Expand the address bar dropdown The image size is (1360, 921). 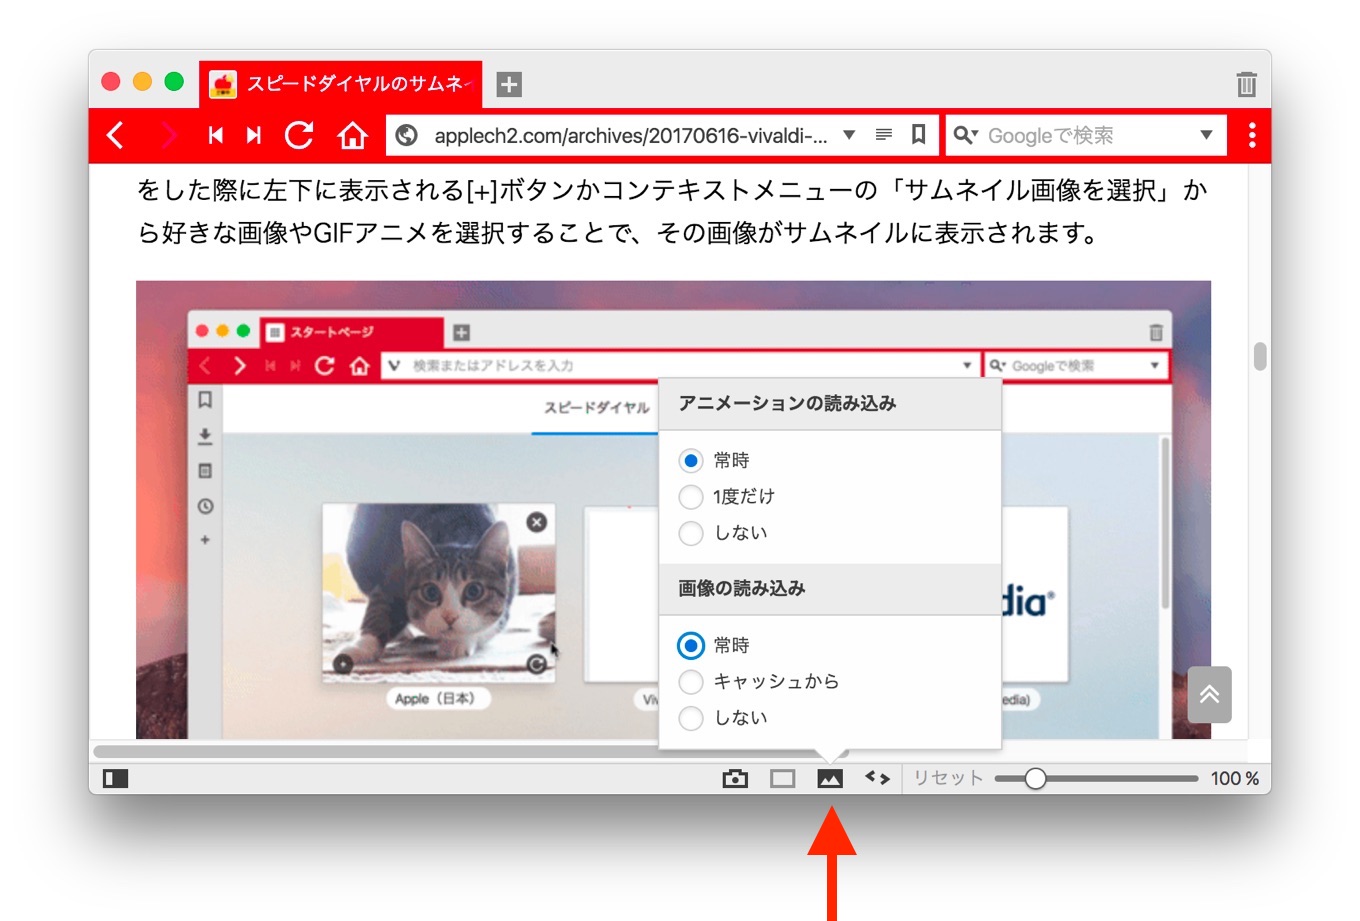click(x=848, y=135)
